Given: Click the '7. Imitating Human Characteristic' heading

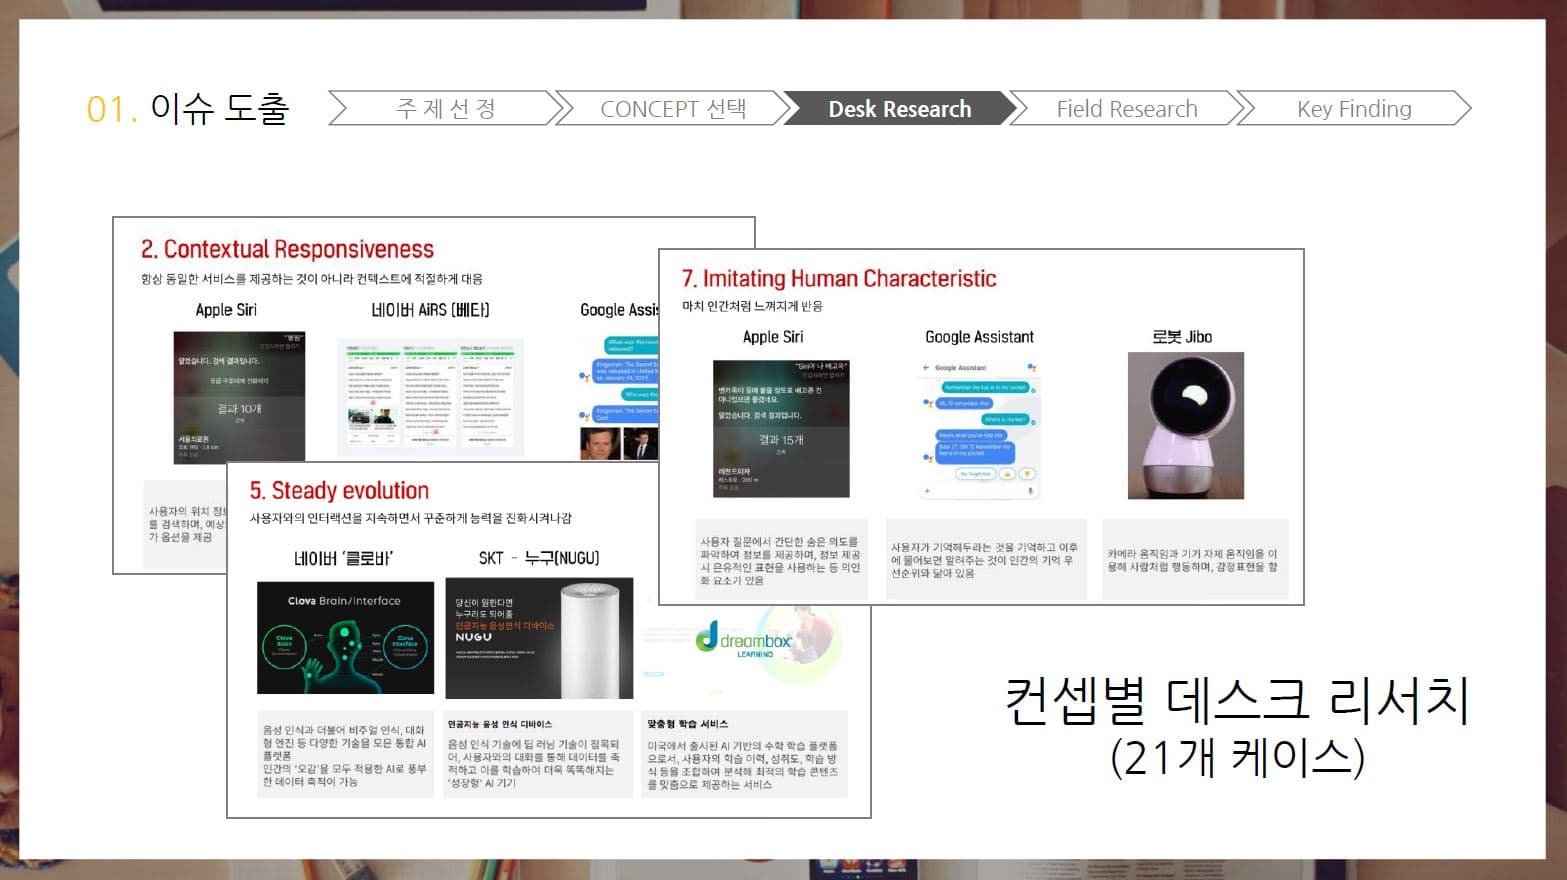Looking at the screenshot, I should pyautogui.click(x=839, y=278).
